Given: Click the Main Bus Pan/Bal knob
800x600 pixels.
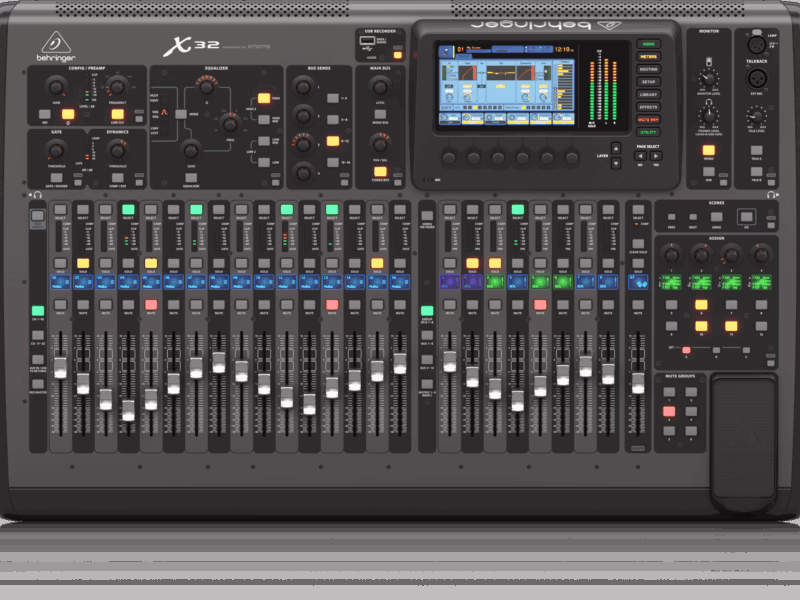Looking at the screenshot, I should tap(380, 145).
